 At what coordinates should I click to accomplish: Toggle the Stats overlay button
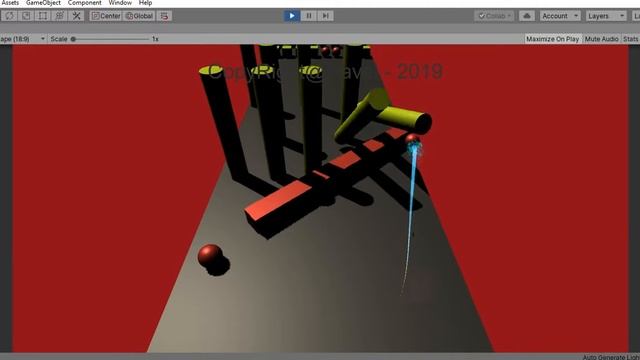point(631,39)
